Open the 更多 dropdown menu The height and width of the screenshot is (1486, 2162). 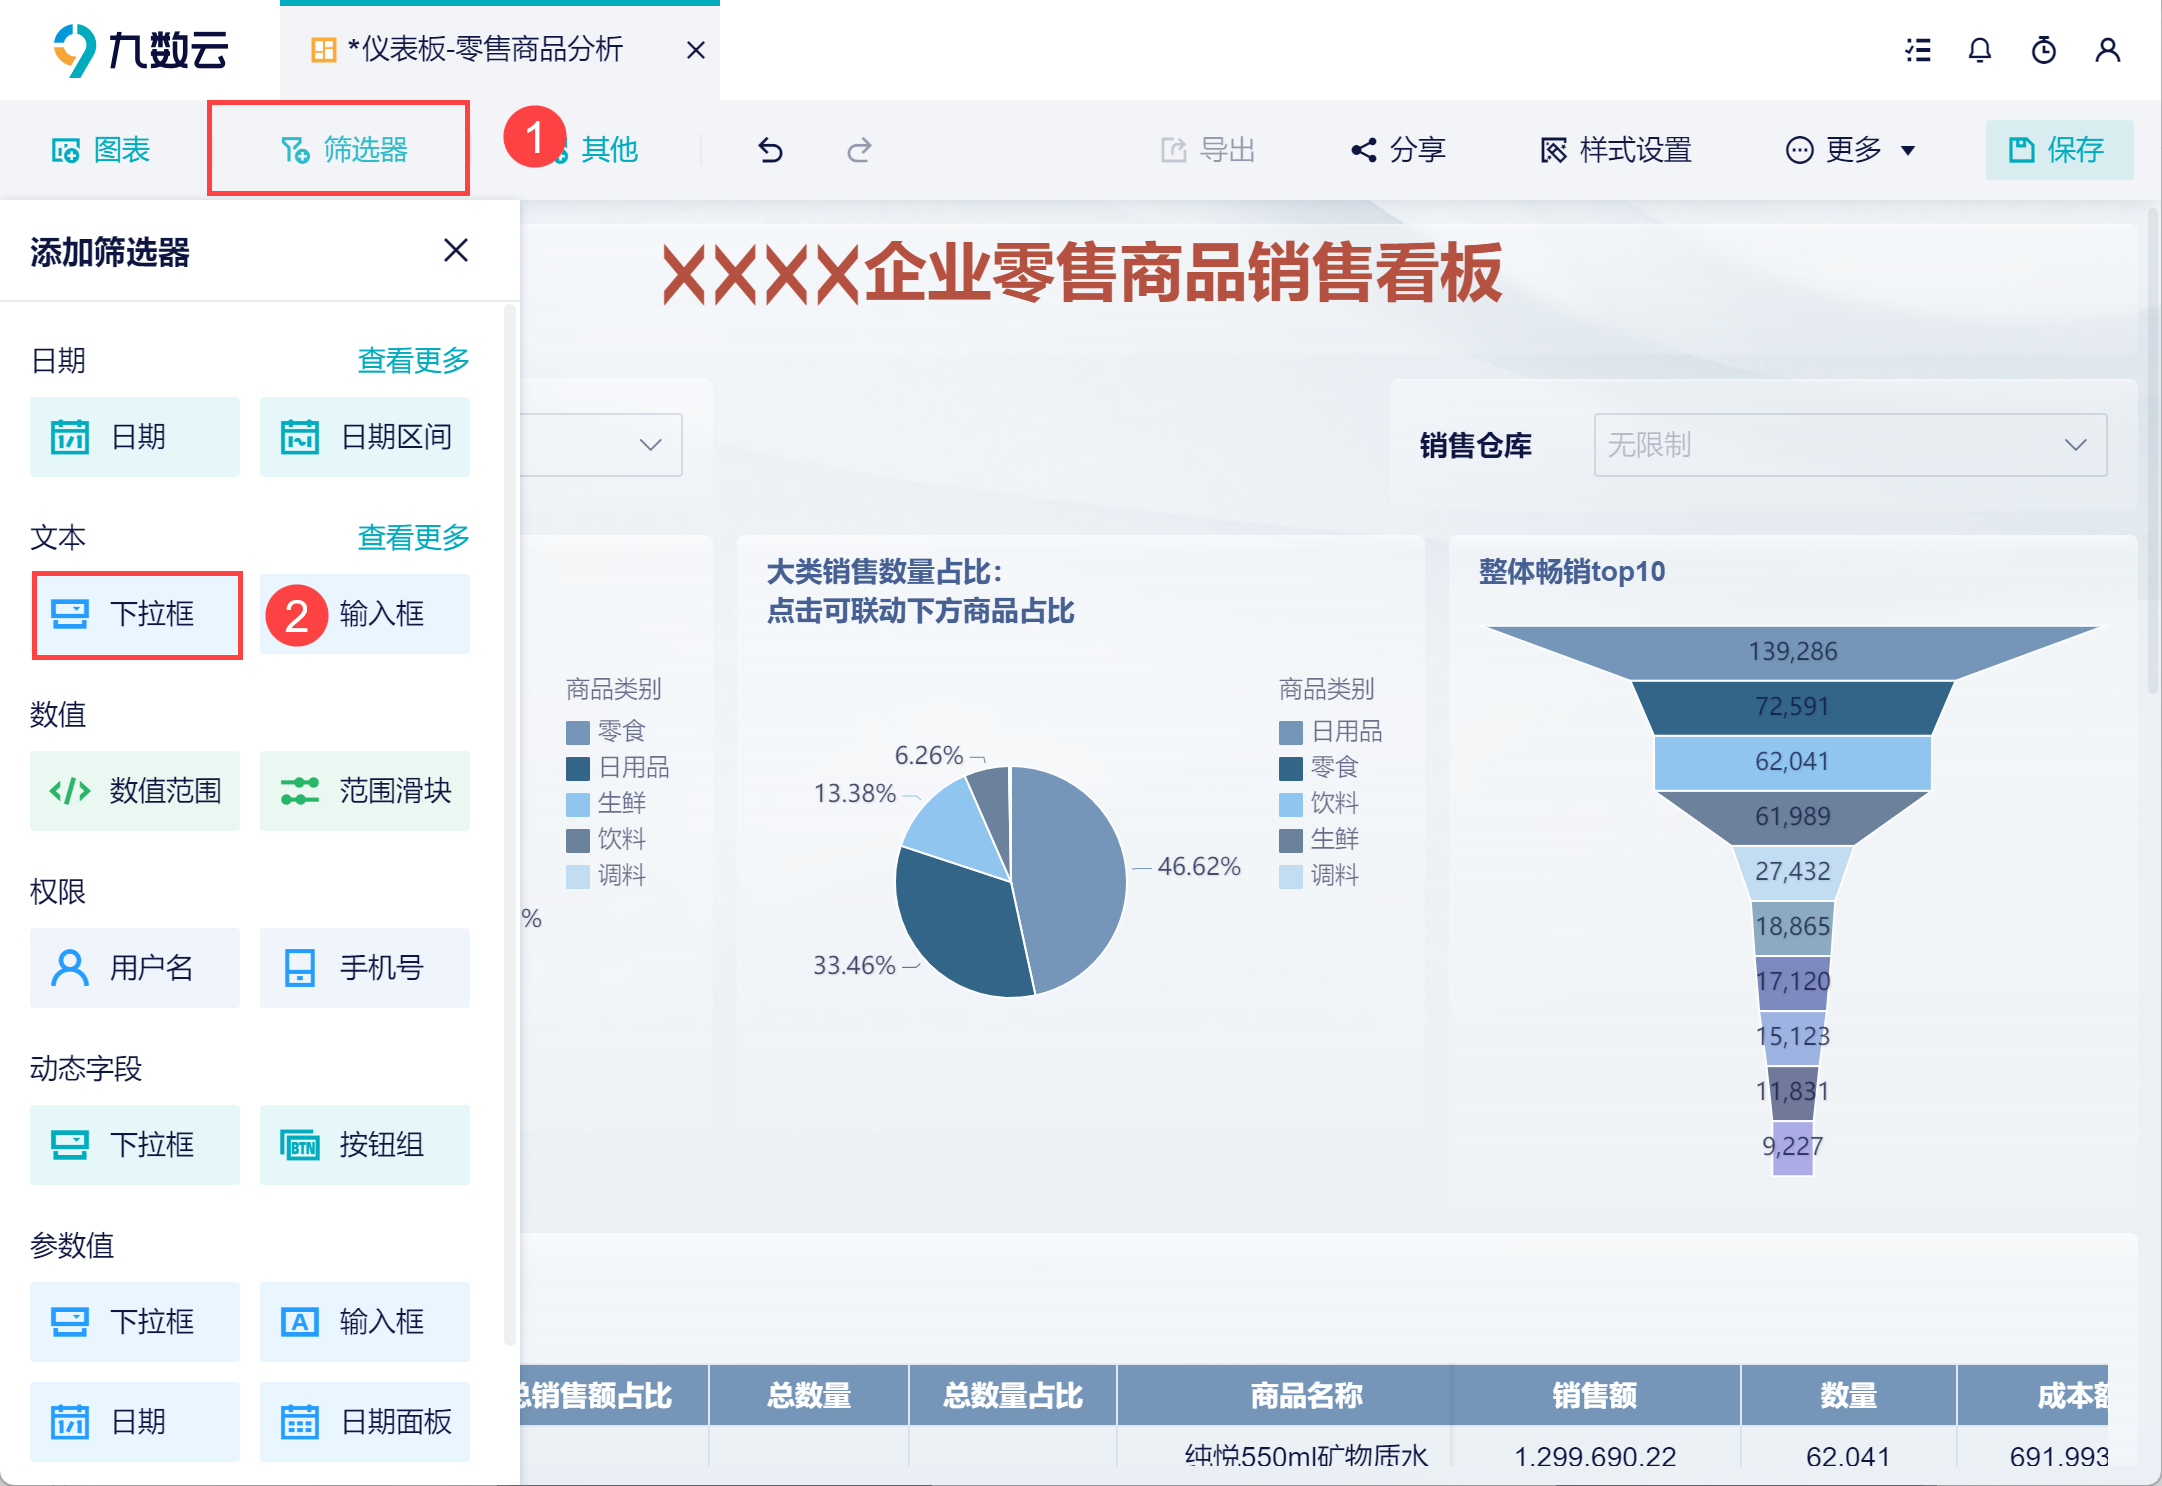pyautogui.click(x=1851, y=150)
